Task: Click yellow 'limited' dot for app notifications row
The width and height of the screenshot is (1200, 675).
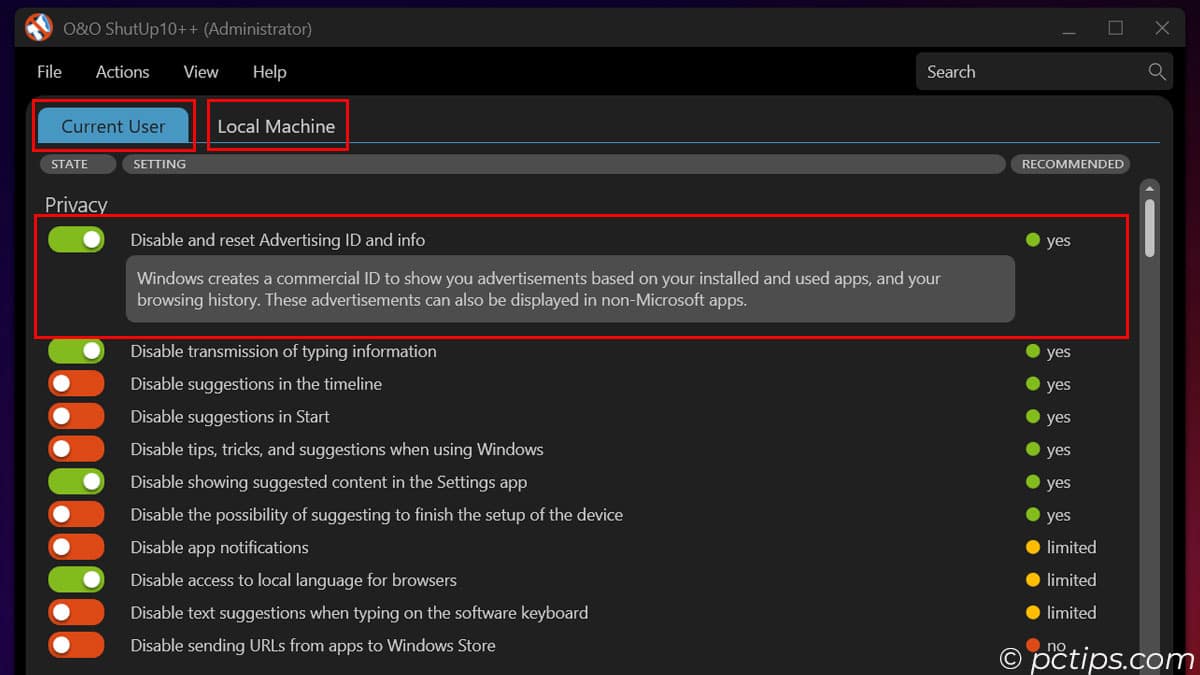Action: click(1033, 547)
